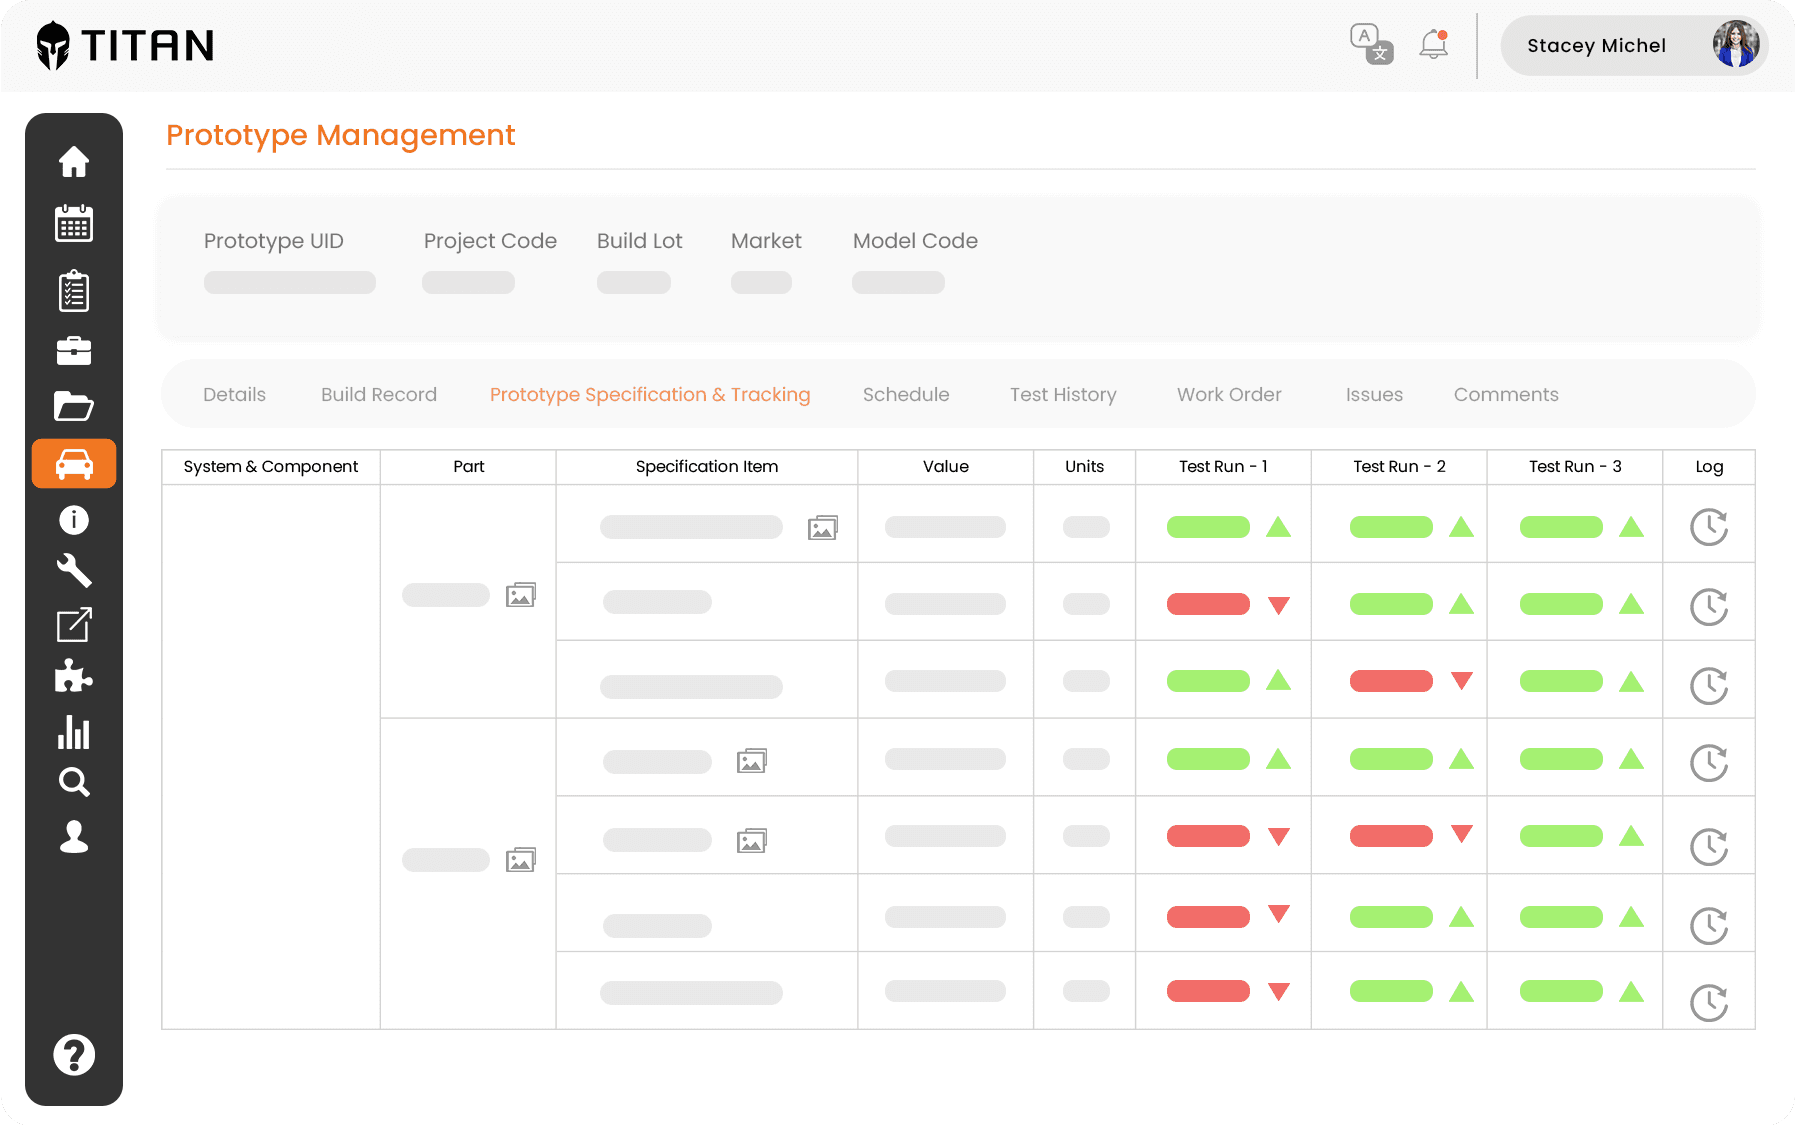Switch to the Test History tab
Screen dimensions: 1796x1125
pos(1063,394)
